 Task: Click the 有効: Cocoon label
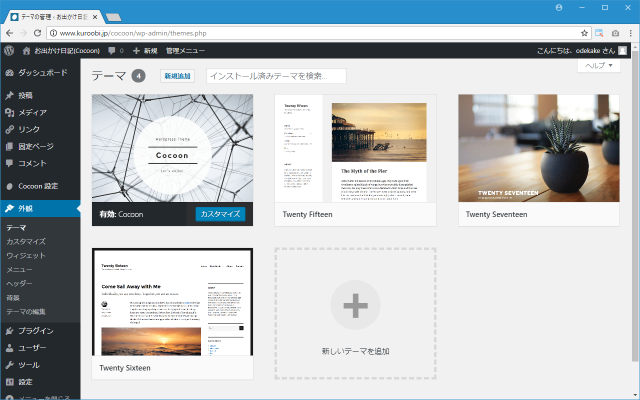[121, 214]
